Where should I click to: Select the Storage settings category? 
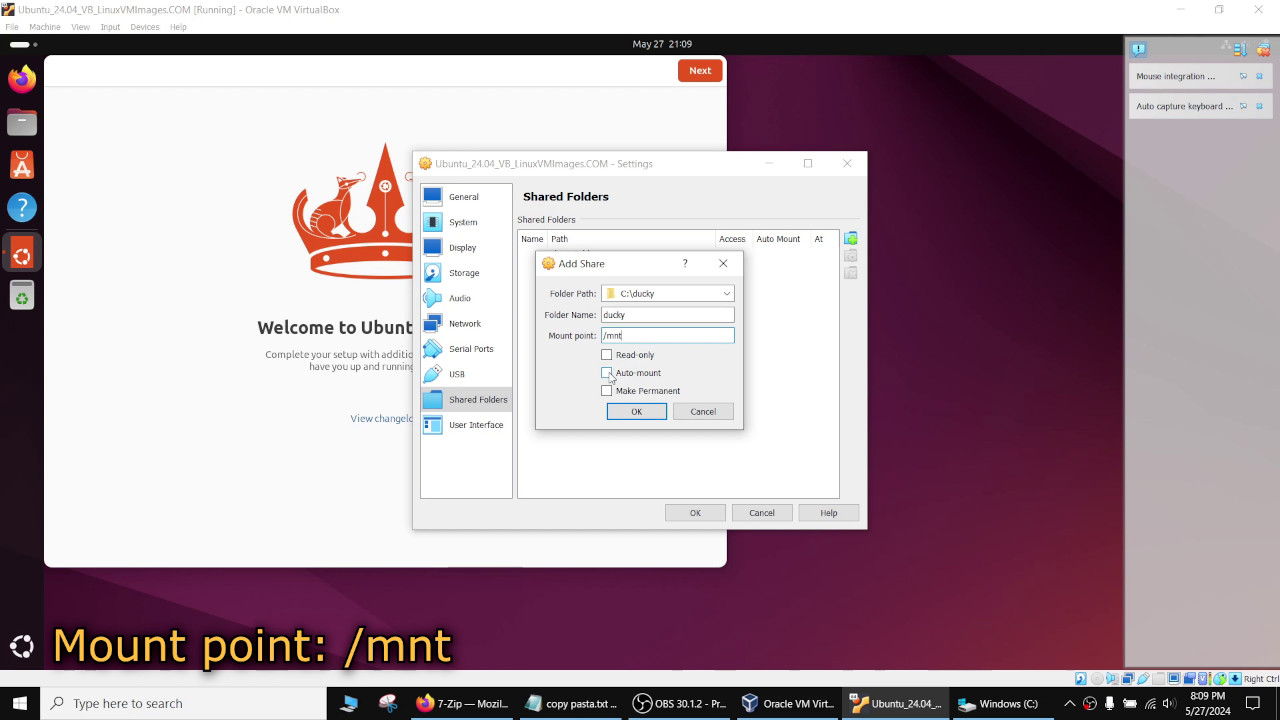point(466,273)
